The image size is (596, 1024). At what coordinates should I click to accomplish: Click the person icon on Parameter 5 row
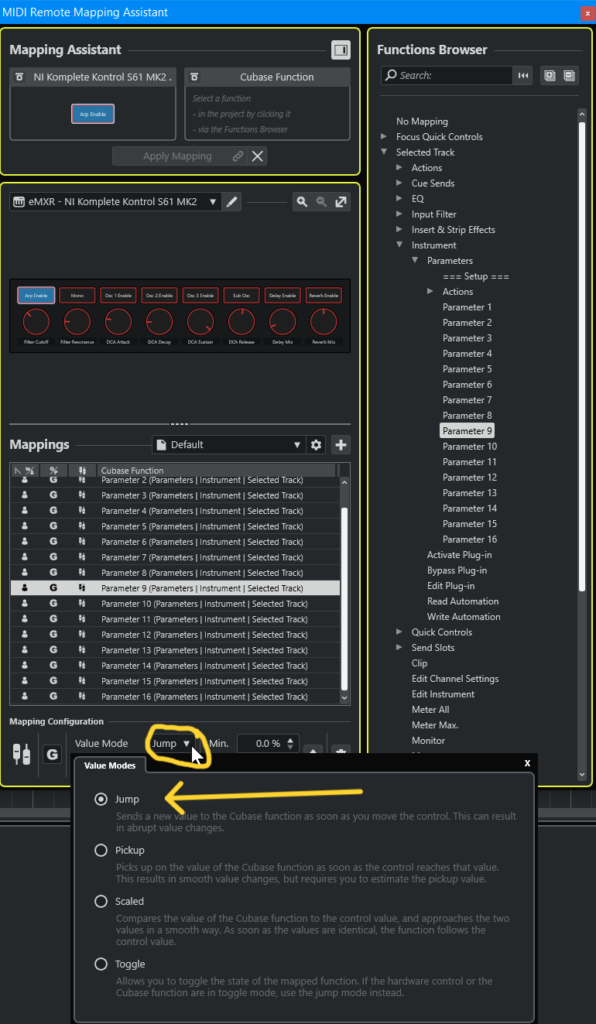point(25,526)
